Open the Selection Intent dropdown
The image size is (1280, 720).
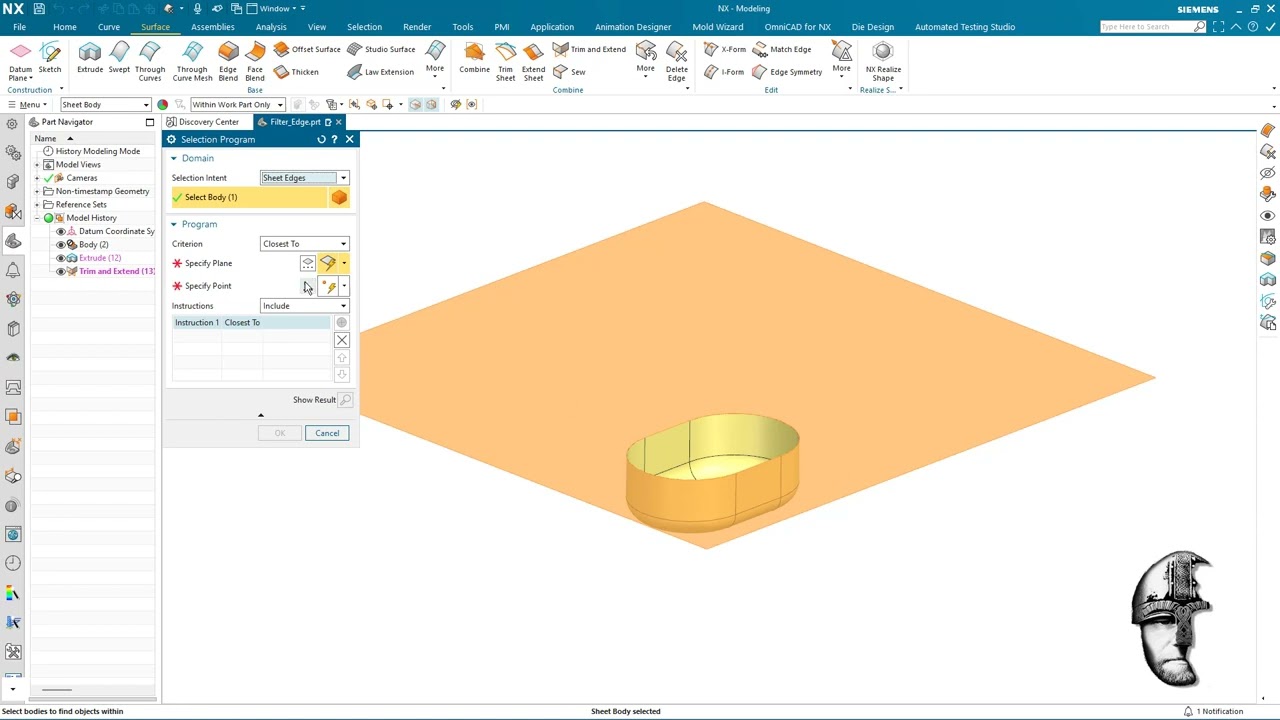[304, 178]
